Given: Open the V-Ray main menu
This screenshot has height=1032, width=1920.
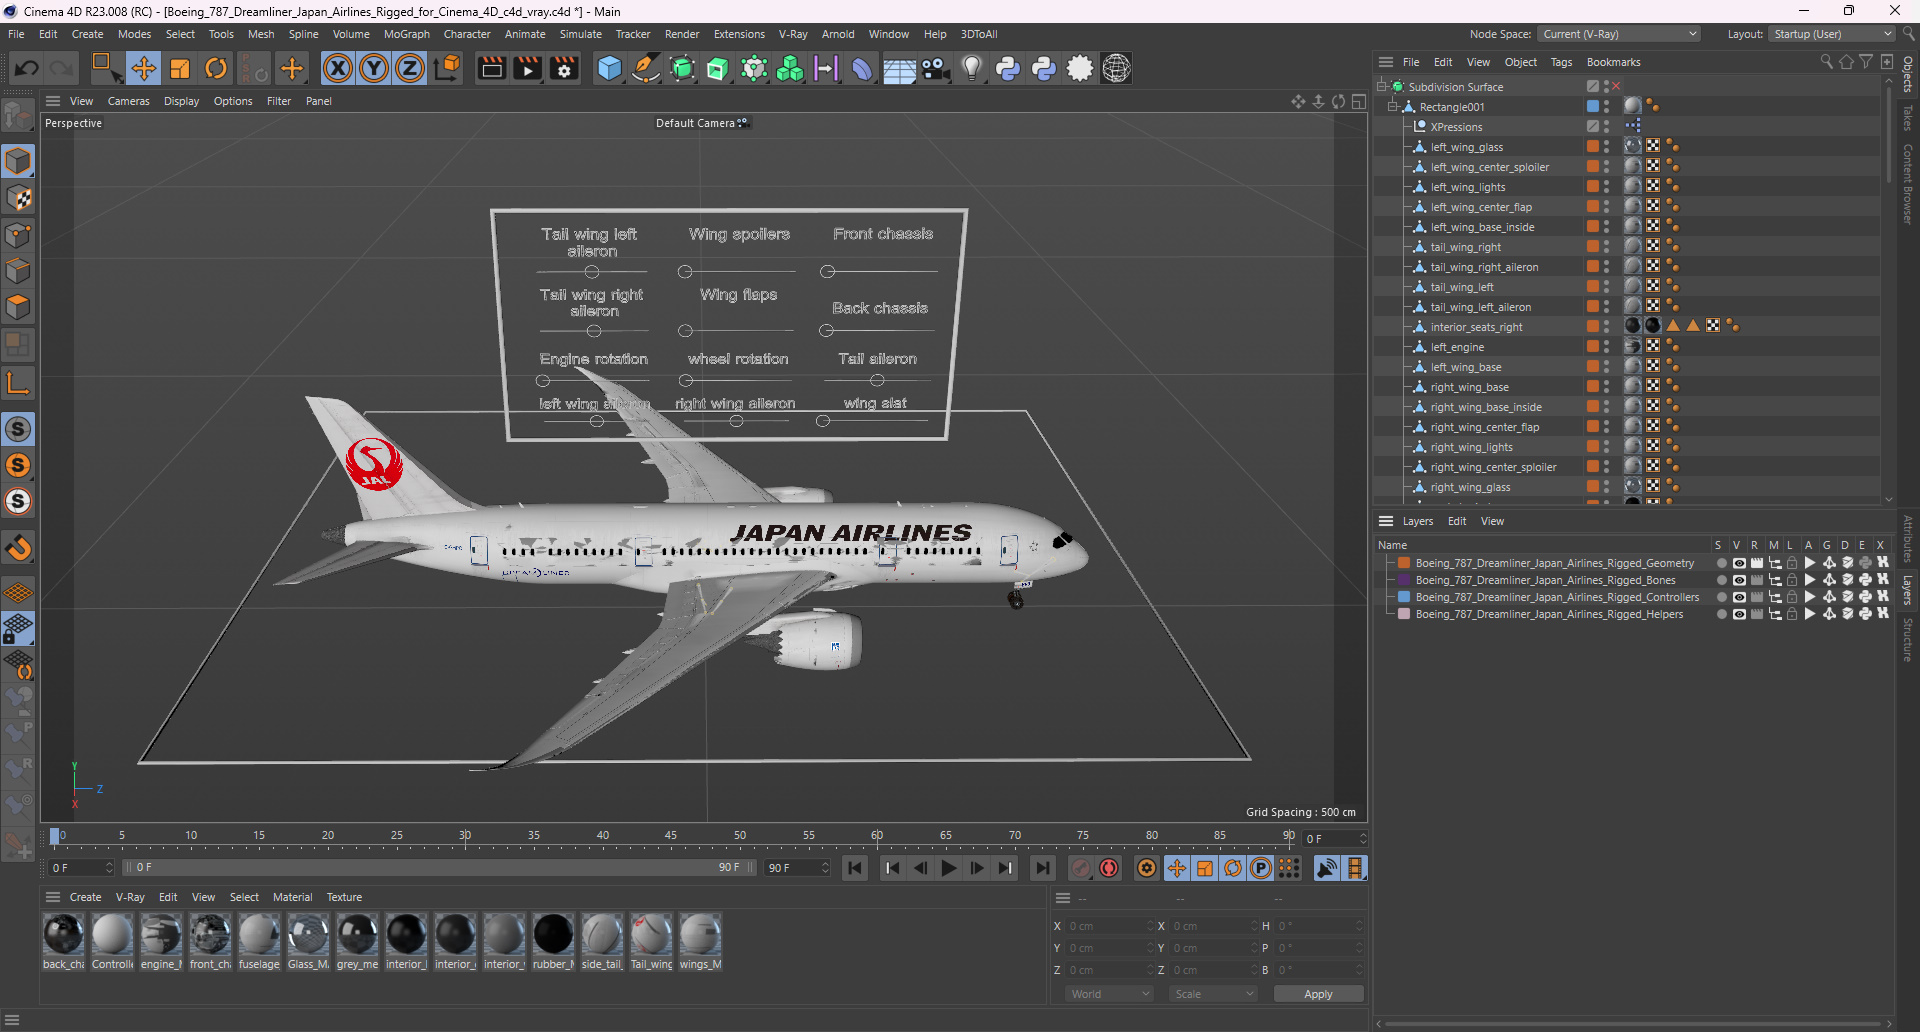Looking at the screenshot, I should 793,34.
